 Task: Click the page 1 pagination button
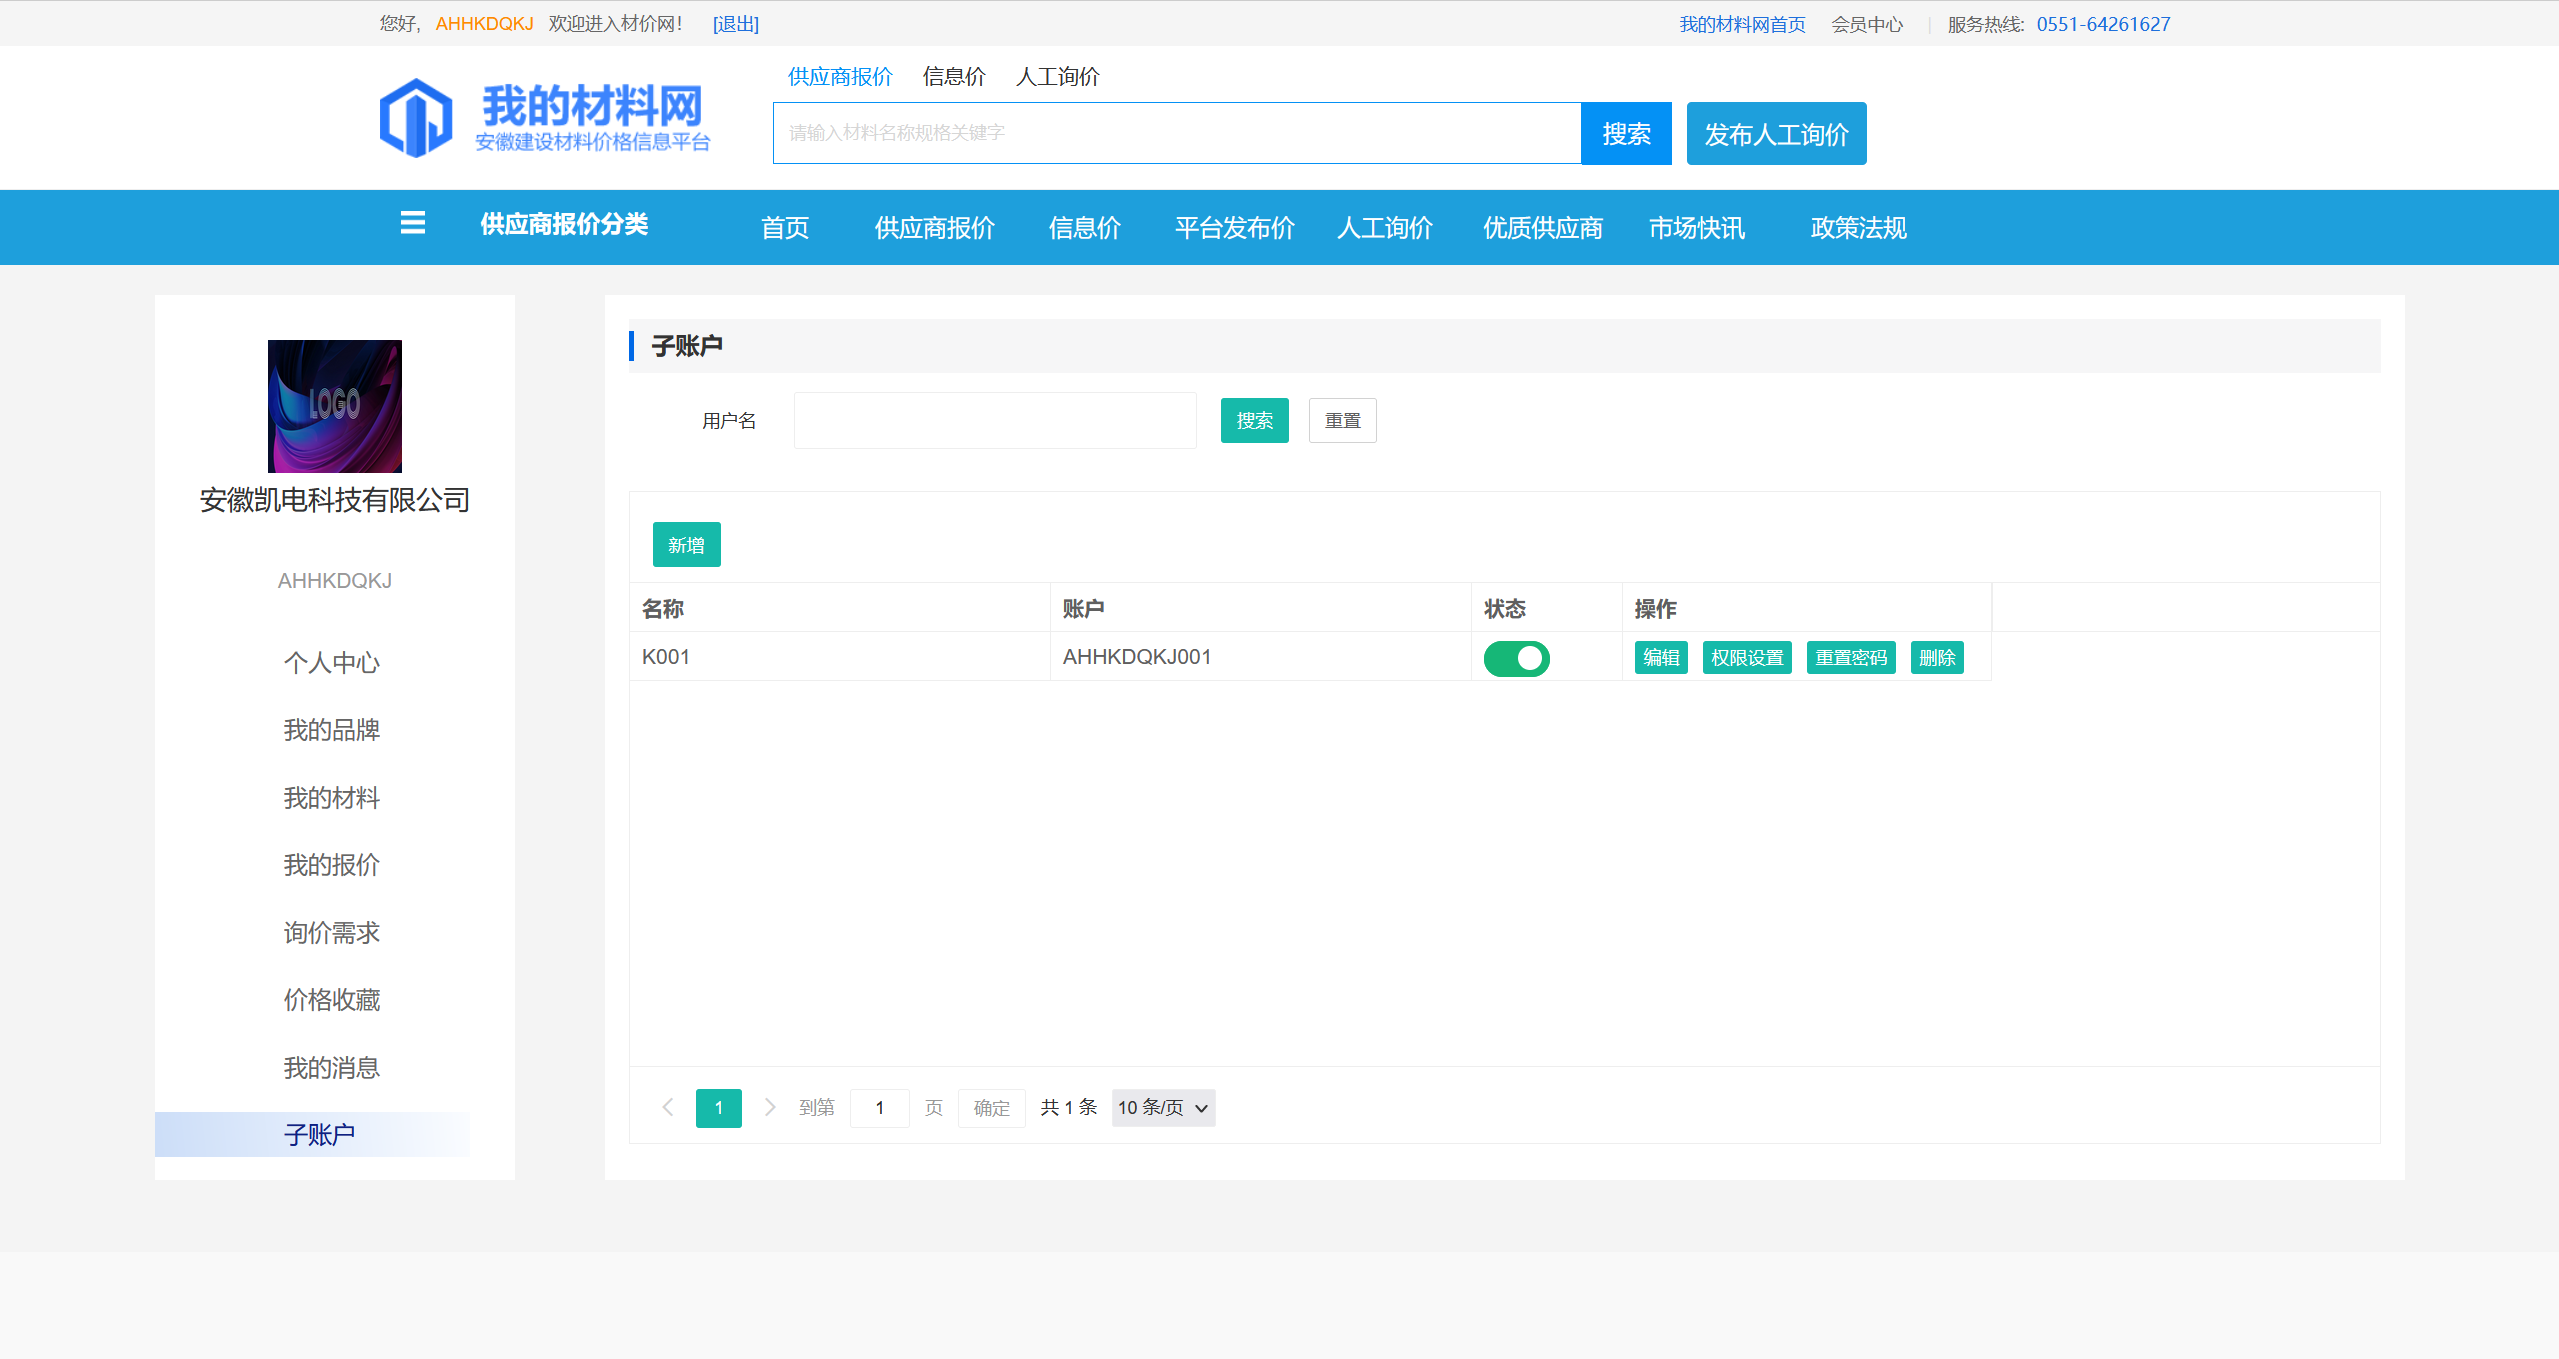718,1108
